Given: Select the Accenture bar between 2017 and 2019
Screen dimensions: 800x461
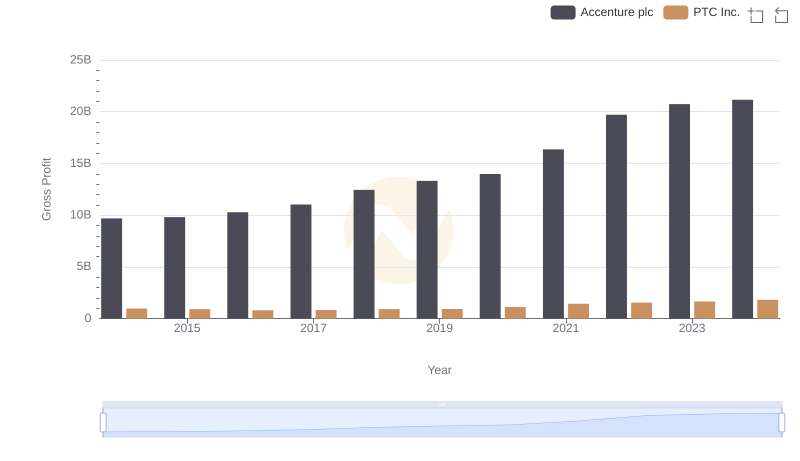Looking at the screenshot, I should [x=364, y=254].
